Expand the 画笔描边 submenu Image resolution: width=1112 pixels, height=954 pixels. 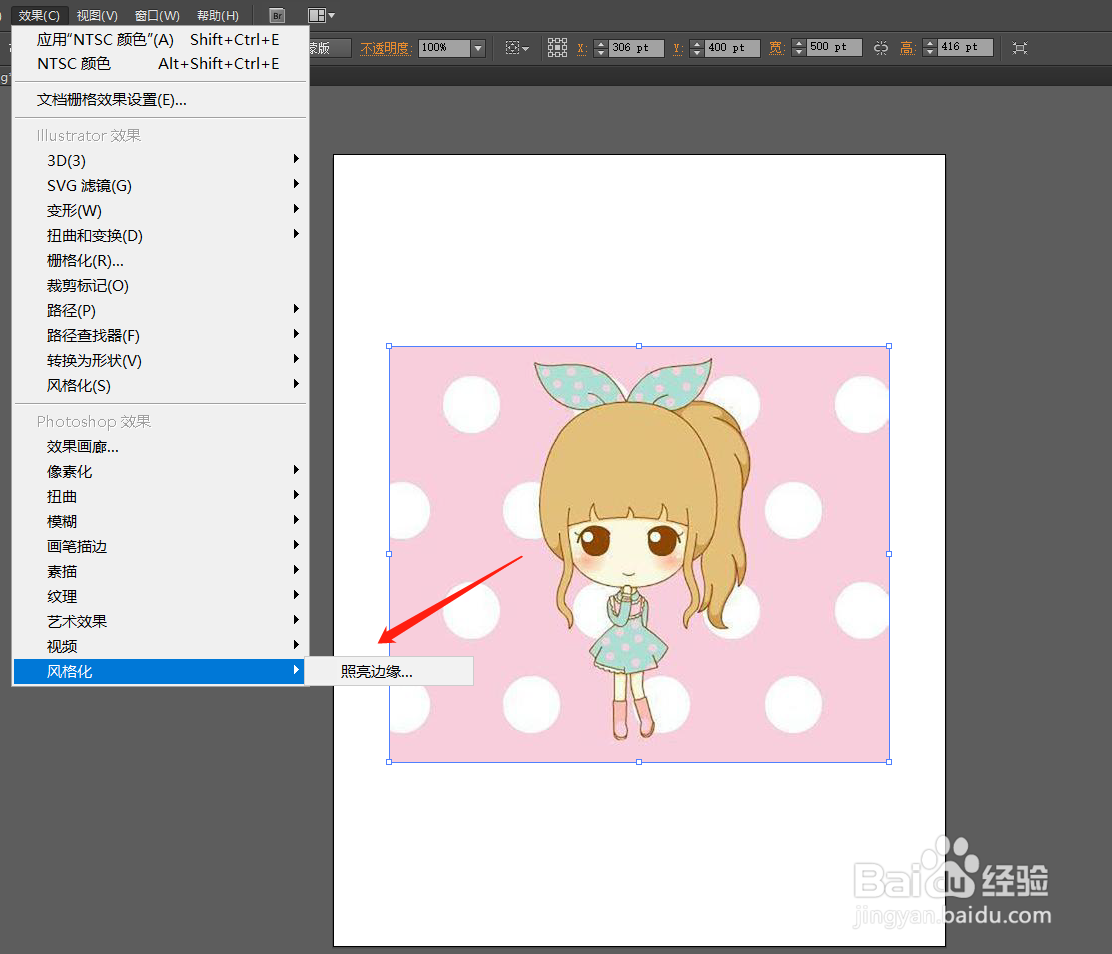(160, 546)
